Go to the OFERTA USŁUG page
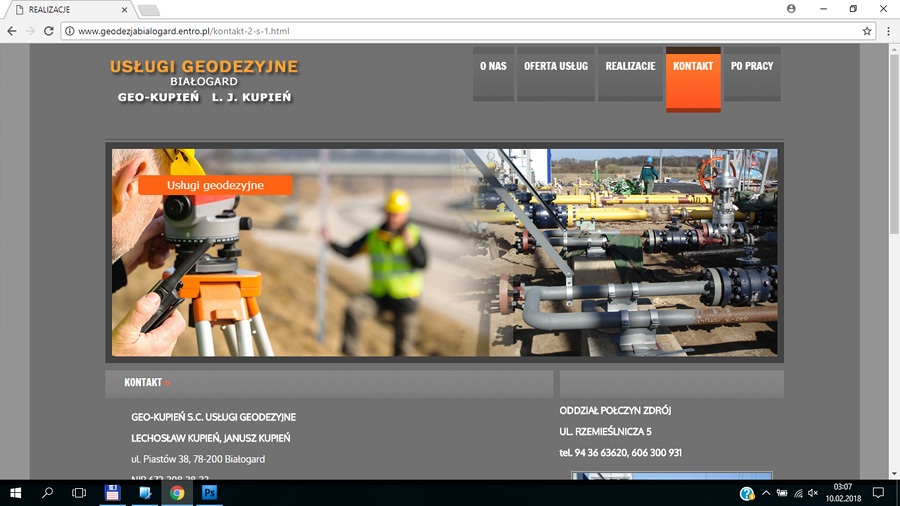 click(556, 66)
